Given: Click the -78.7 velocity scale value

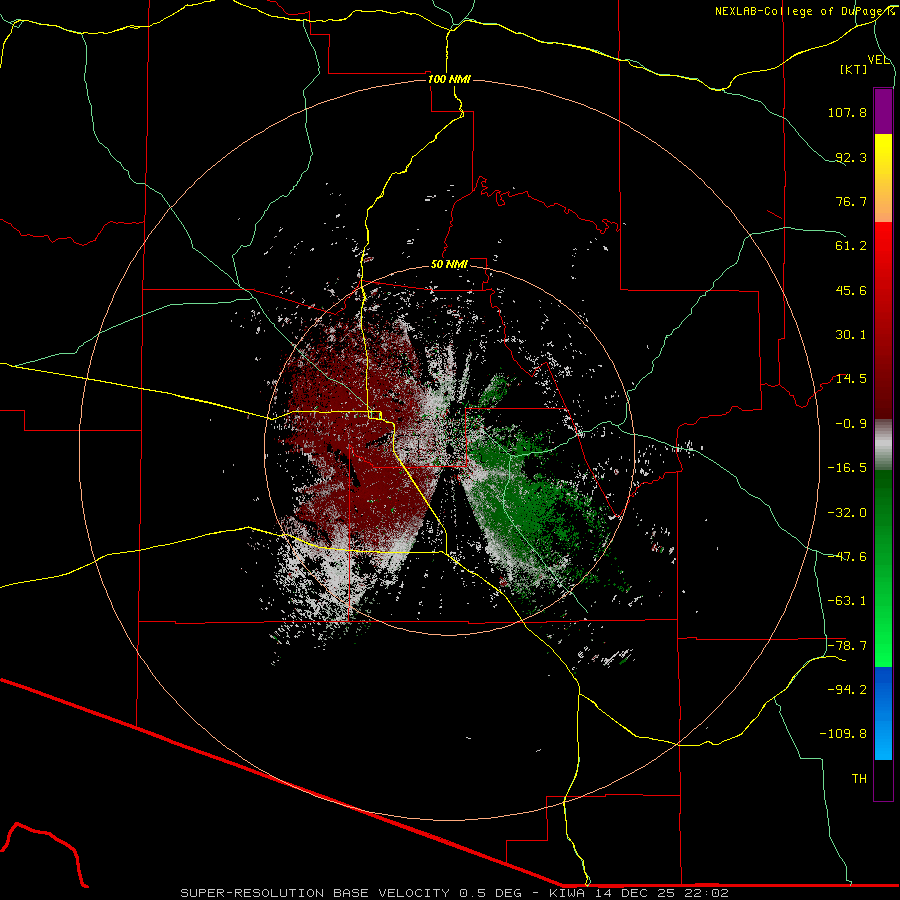Looking at the screenshot, I should 847,646.
